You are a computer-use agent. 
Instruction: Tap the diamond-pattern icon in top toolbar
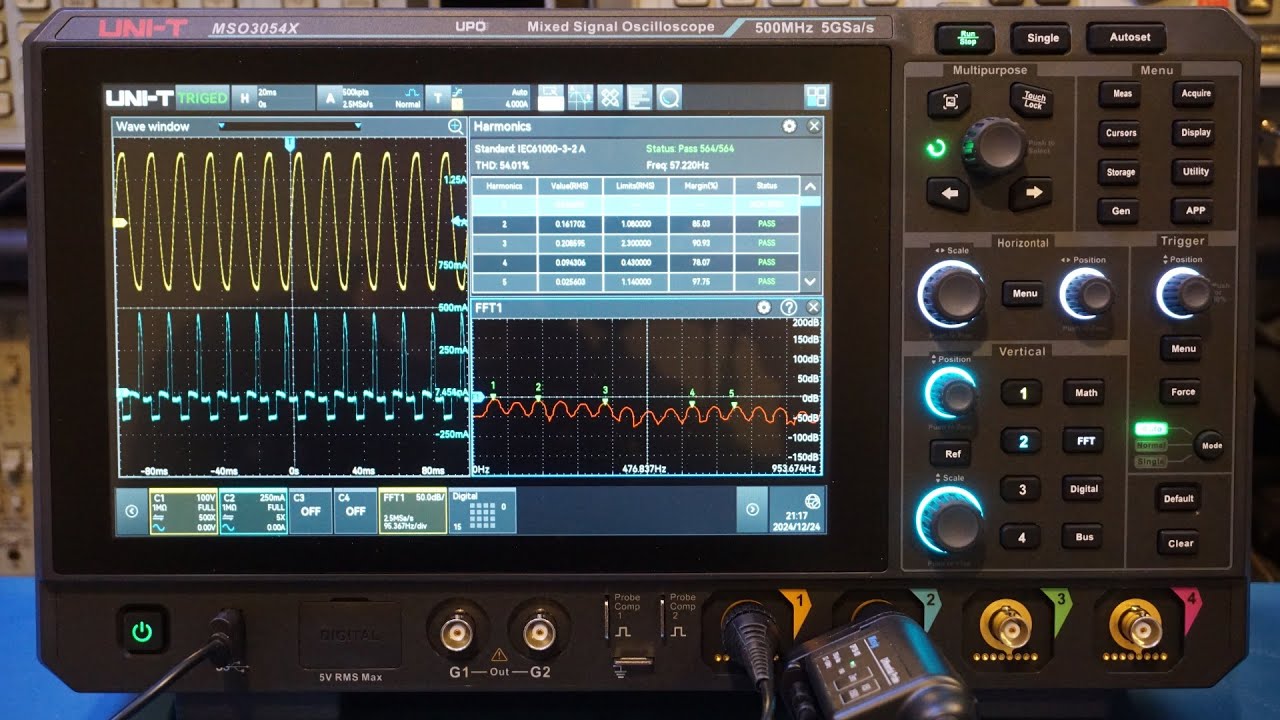[x=610, y=97]
